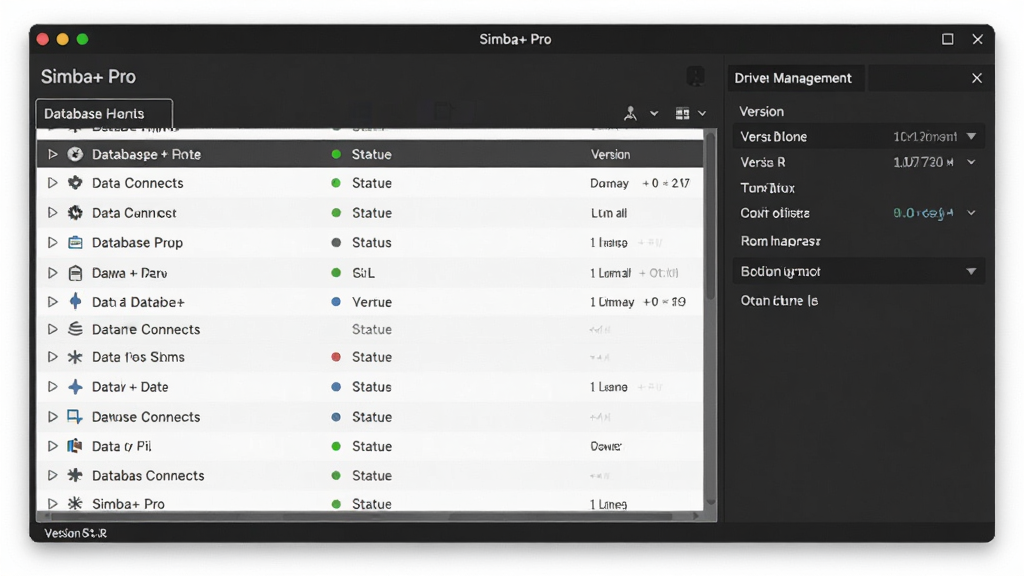Click the green macOS zoom button
The height and width of the screenshot is (576, 1024).
coord(82,39)
